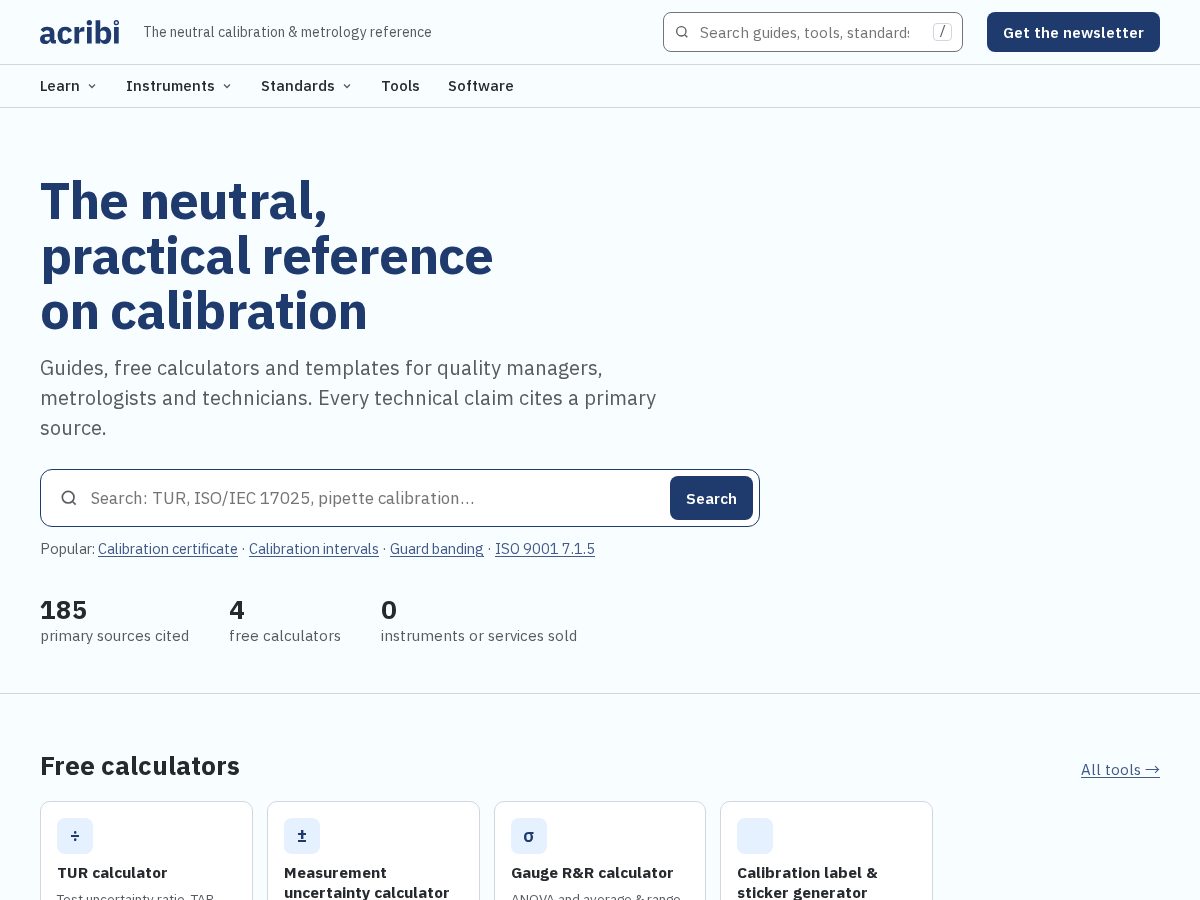This screenshot has width=1200, height=900.
Task: Click the magnifier icon in hero search box
Action: coord(69,498)
